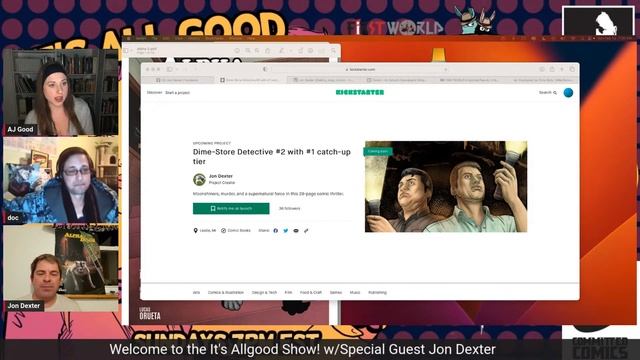Viewport: 640px width, 360px height.
Task: Open Food & Craft footer category
Action: coord(311,293)
